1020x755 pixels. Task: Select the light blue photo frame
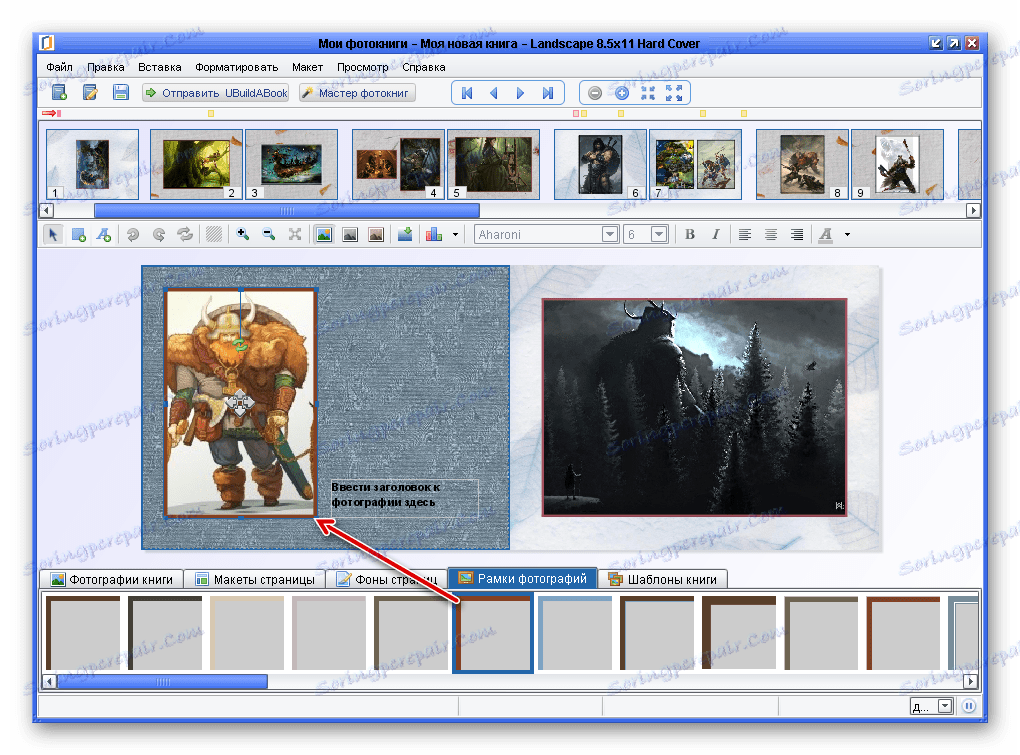(x=574, y=634)
